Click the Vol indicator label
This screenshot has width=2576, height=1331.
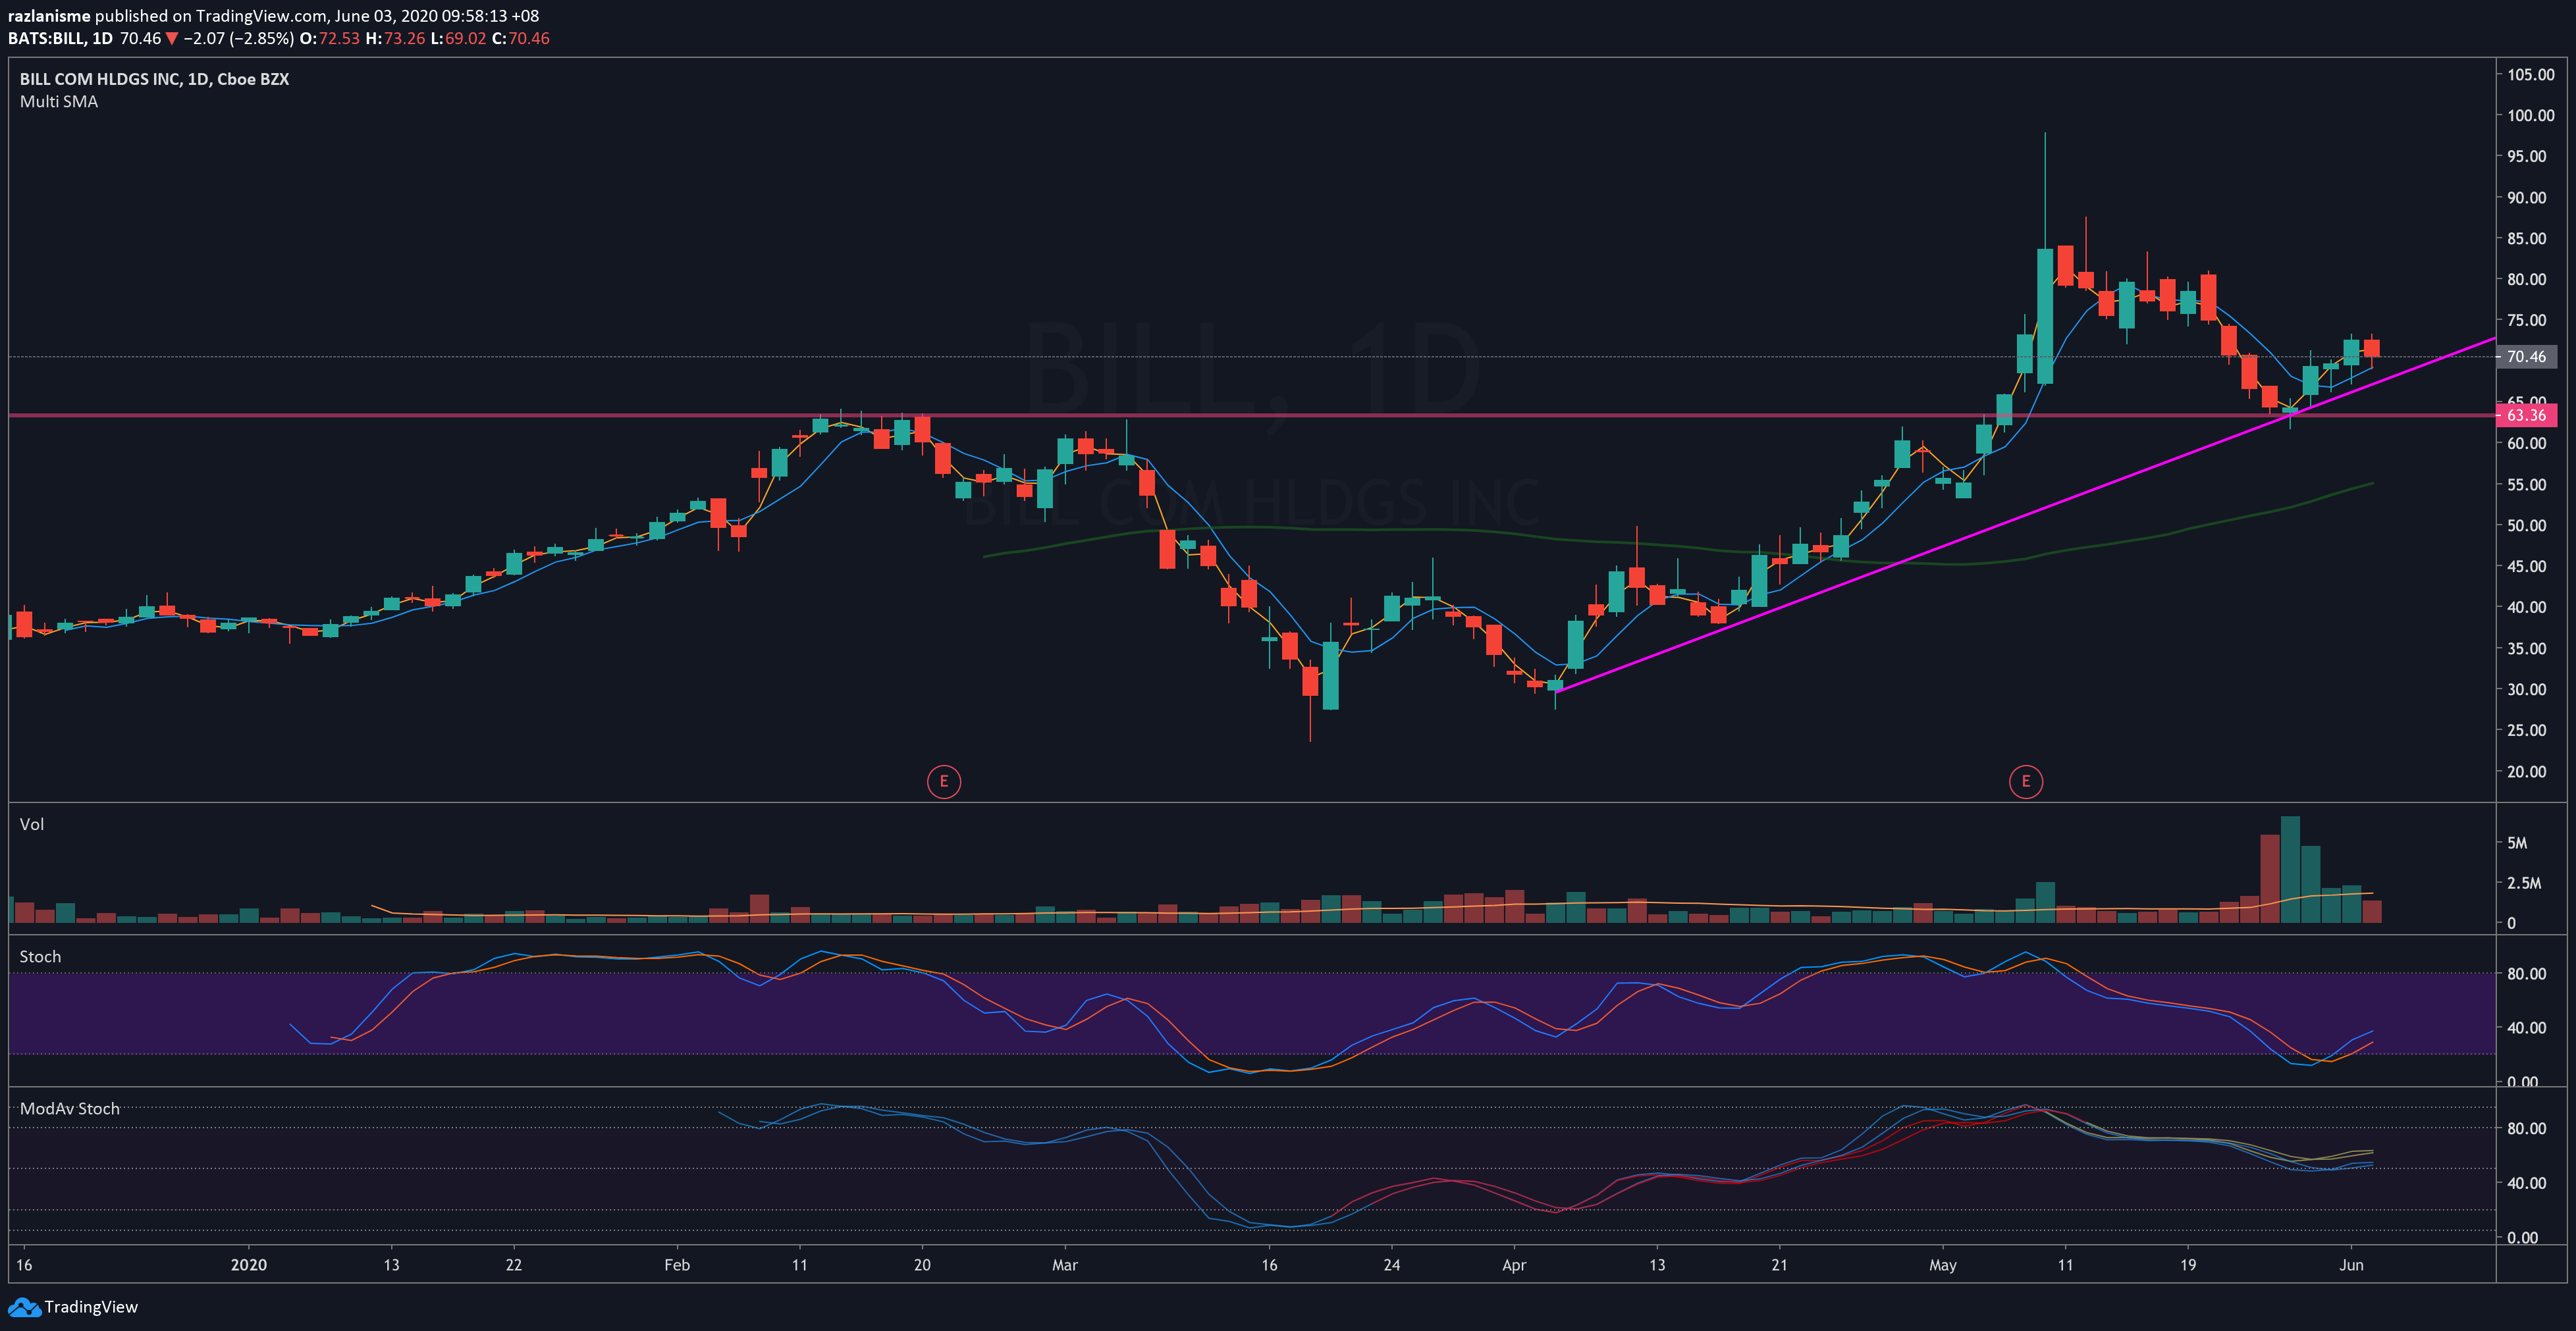coord(32,824)
